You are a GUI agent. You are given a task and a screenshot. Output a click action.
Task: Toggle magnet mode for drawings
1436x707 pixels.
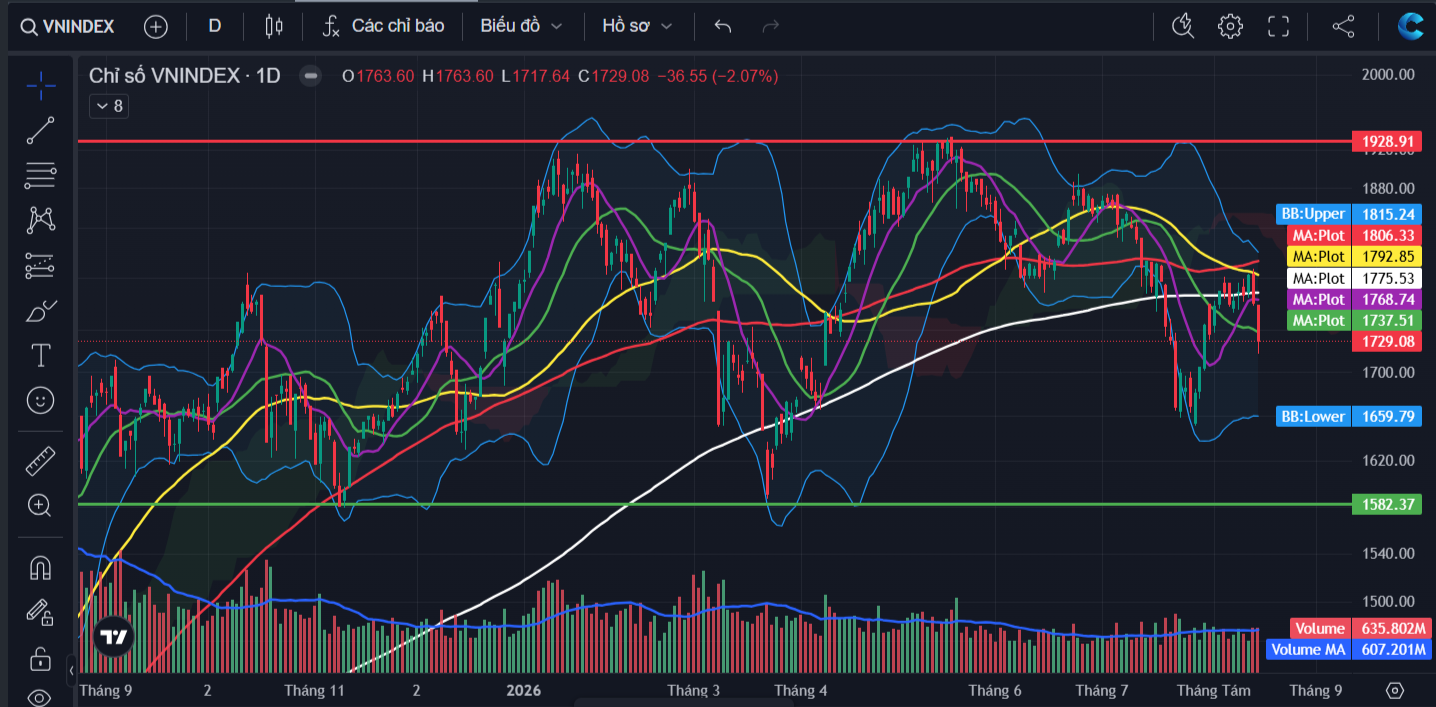pos(40,567)
